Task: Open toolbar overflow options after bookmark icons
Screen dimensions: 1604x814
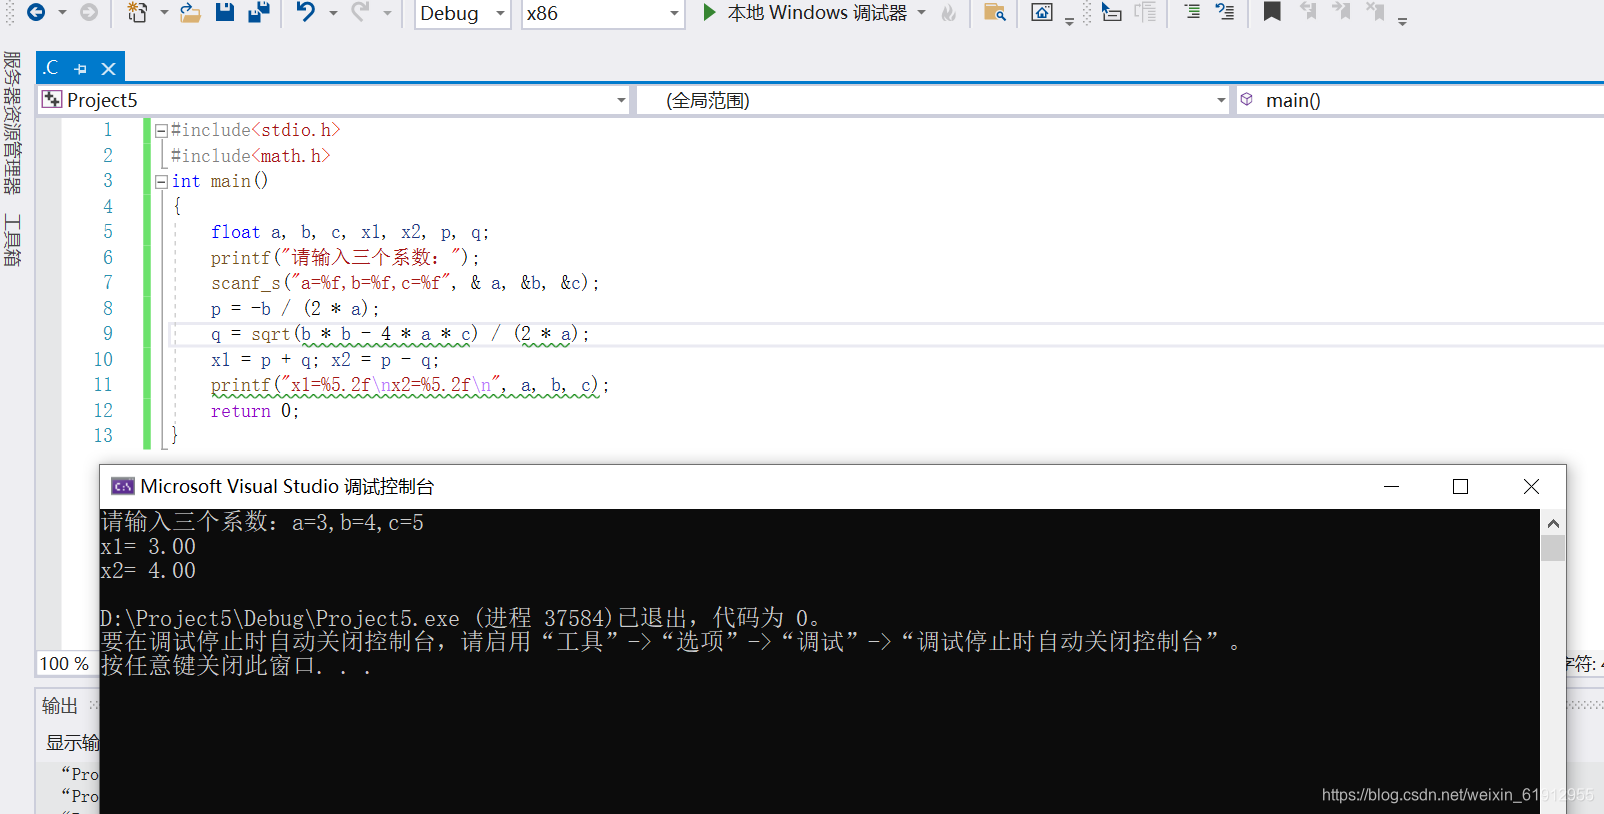Action: (1402, 20)
